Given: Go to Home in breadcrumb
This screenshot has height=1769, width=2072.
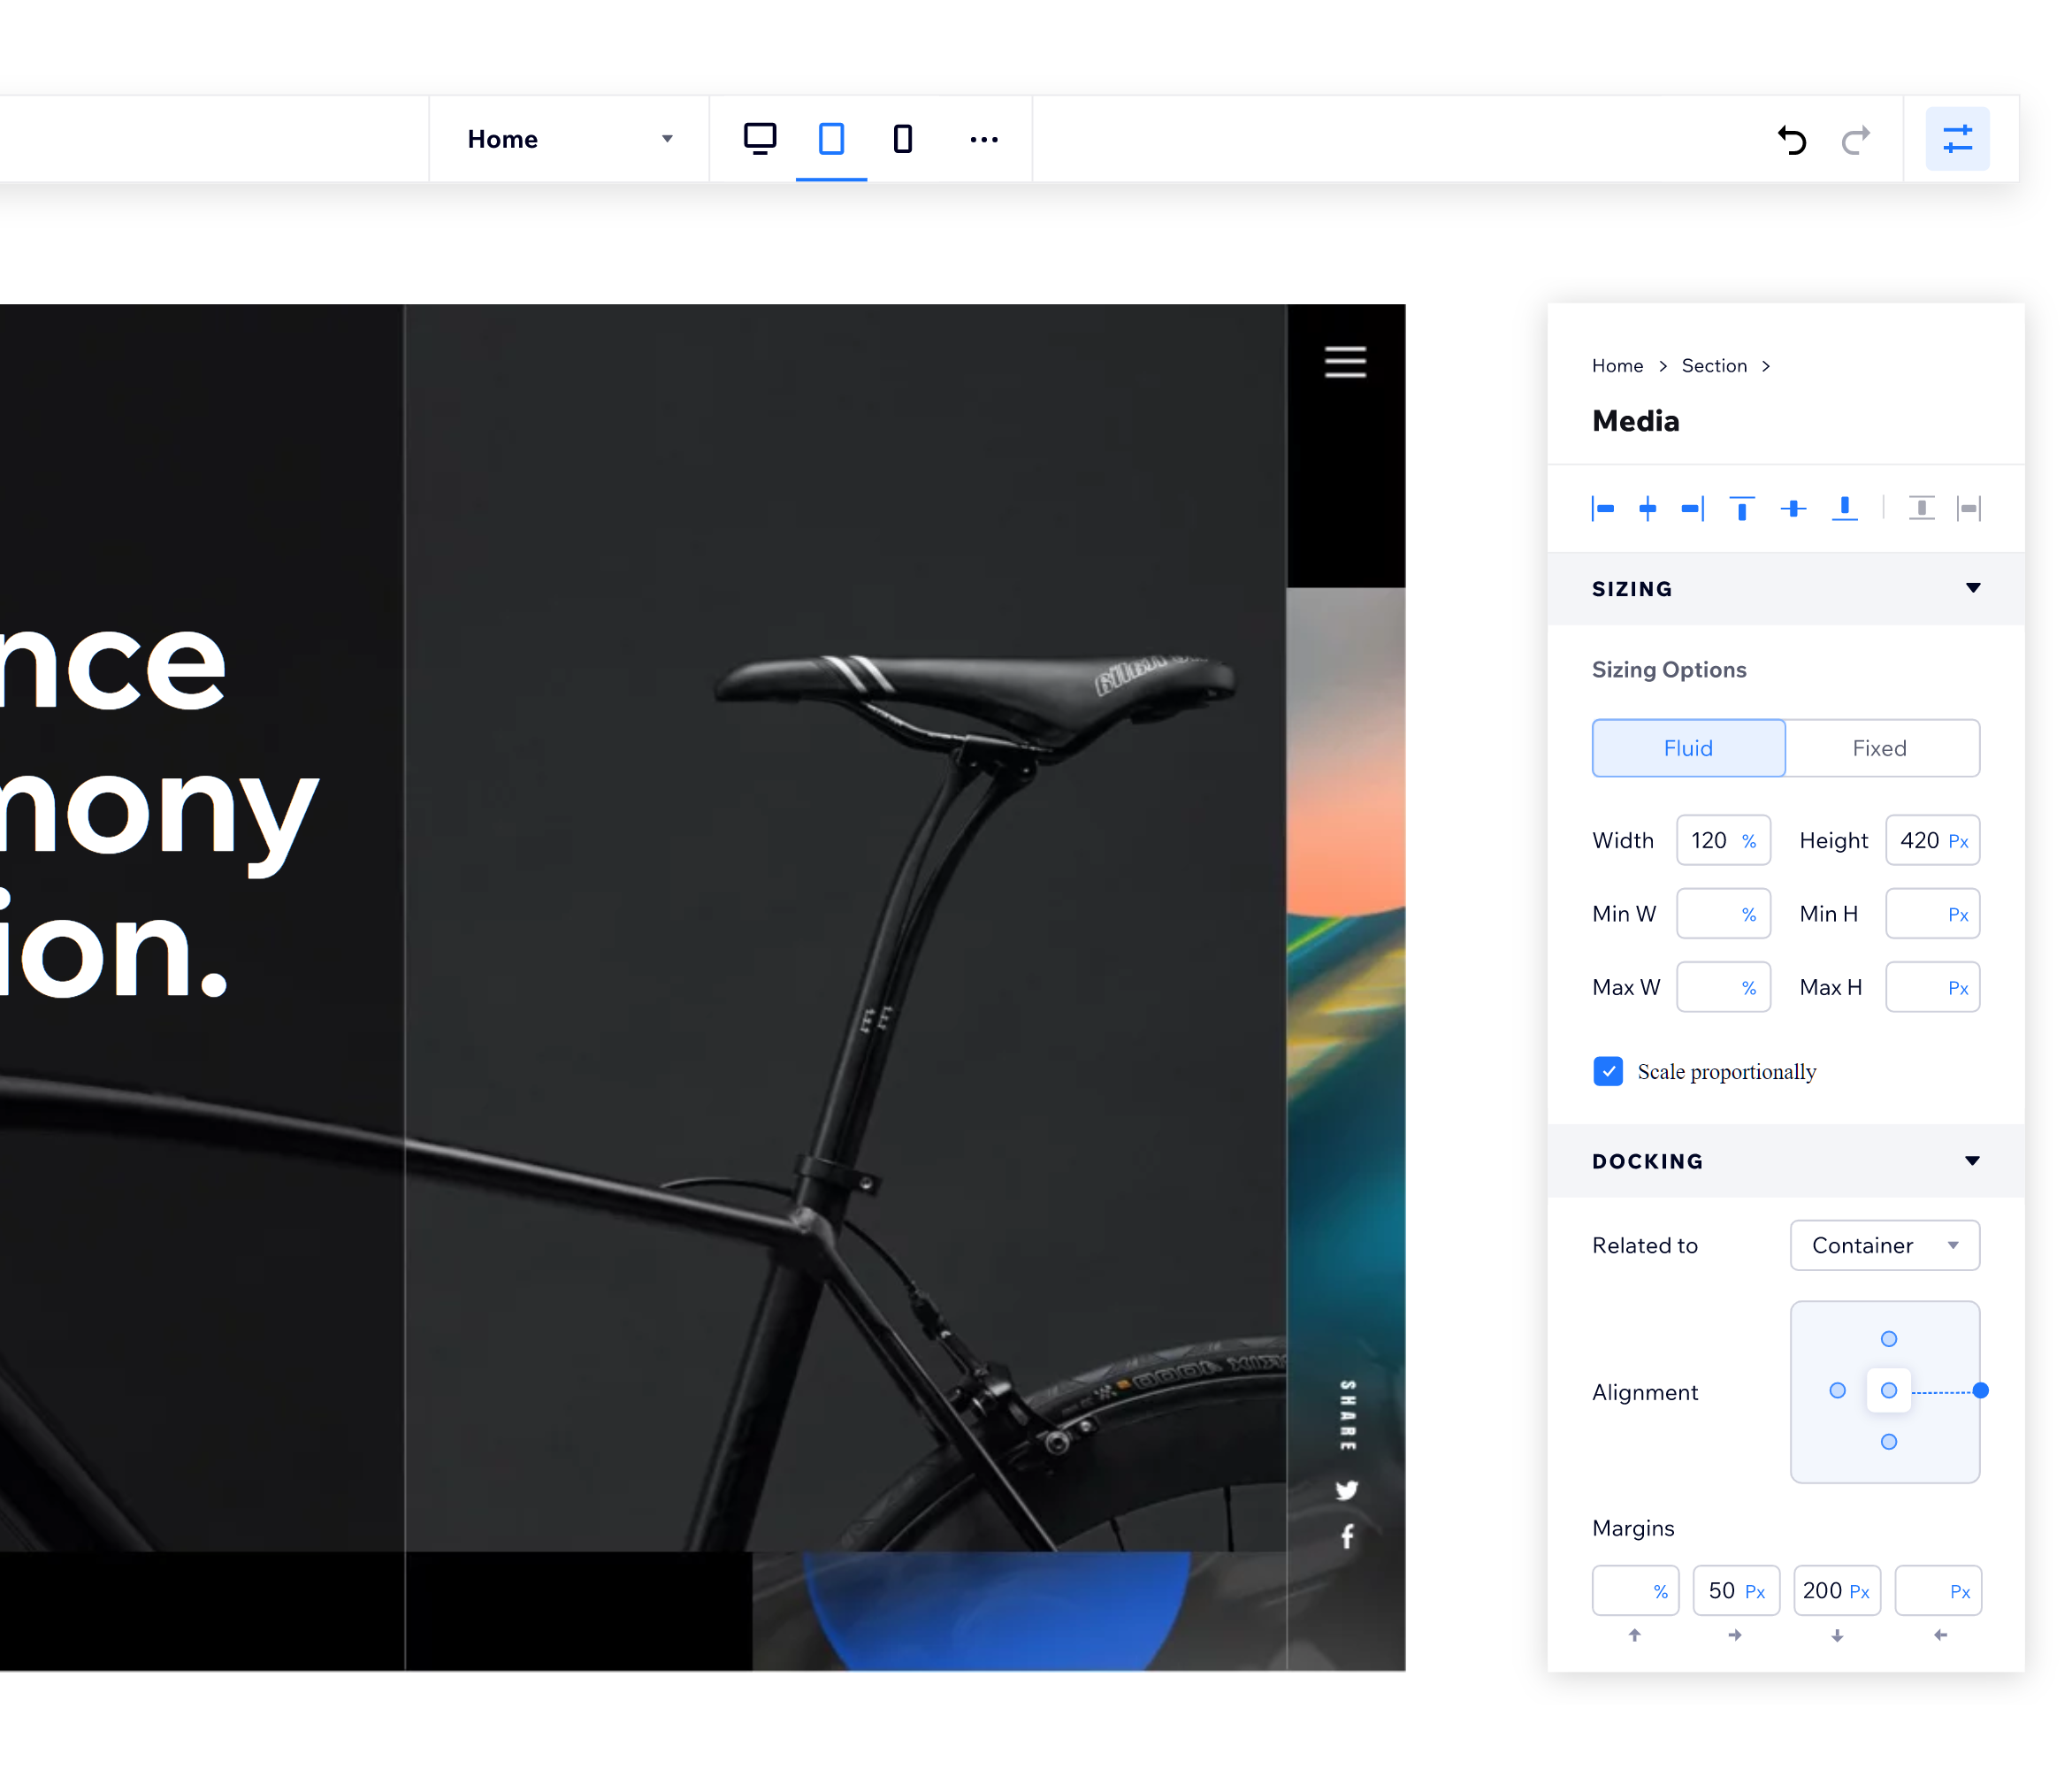Looking at the screenshot, I should pos(1617,366).
